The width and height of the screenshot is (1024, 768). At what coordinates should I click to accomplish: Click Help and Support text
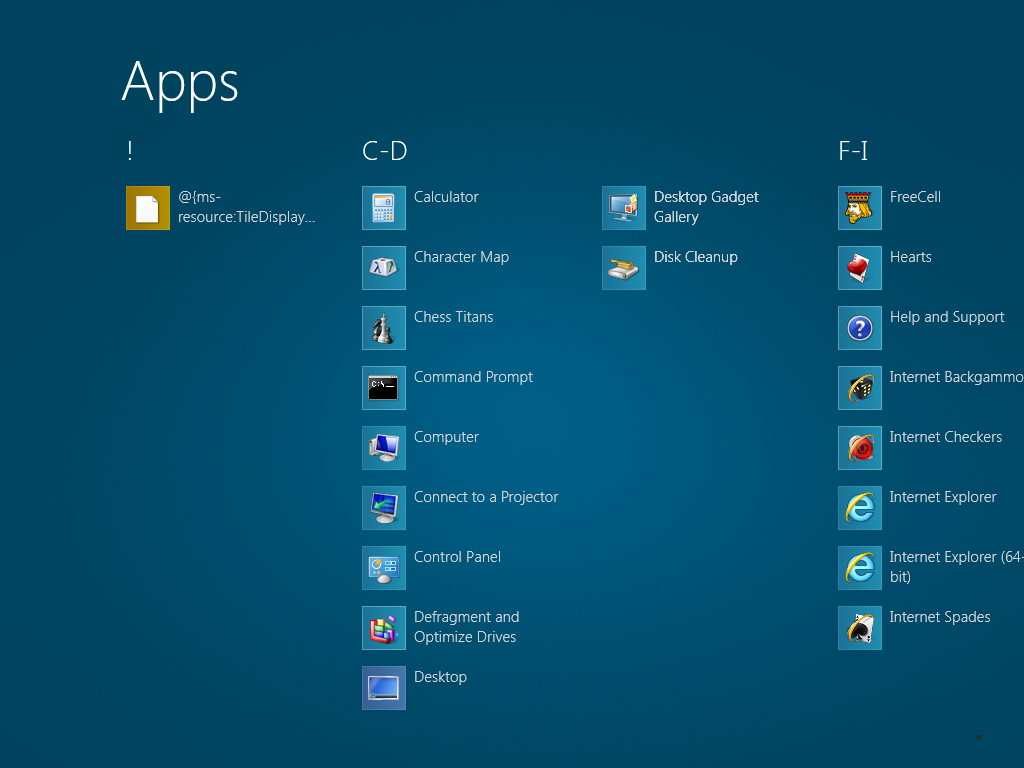947,317
